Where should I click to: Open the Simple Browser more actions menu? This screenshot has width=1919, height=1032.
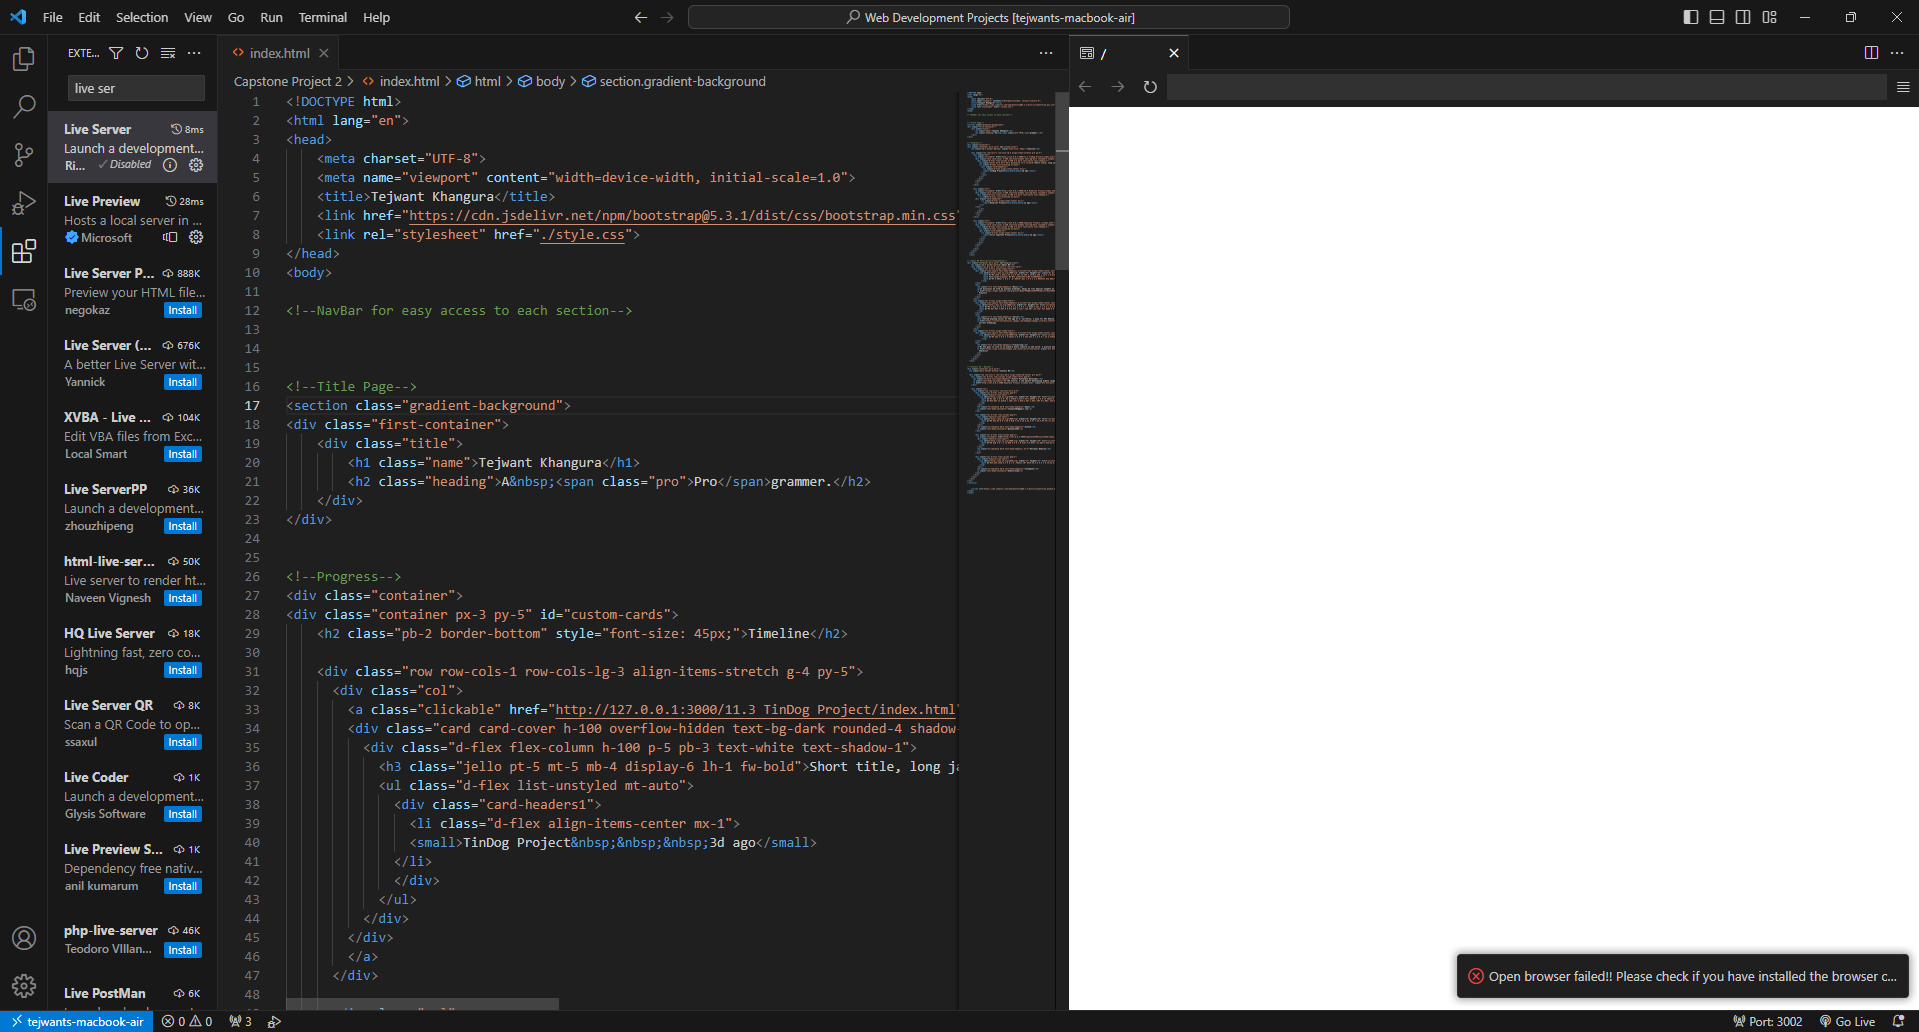coord(1898,53)
